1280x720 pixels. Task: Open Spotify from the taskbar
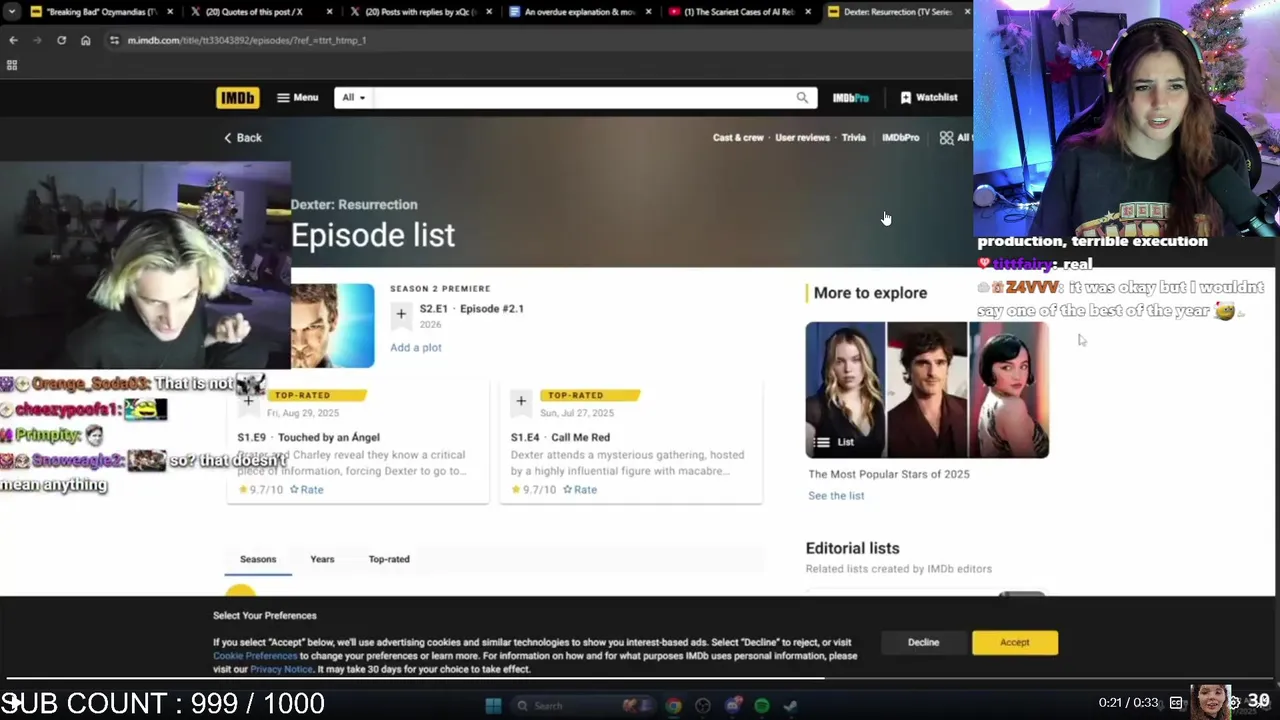pyautogui.click(x=761, y=706)
